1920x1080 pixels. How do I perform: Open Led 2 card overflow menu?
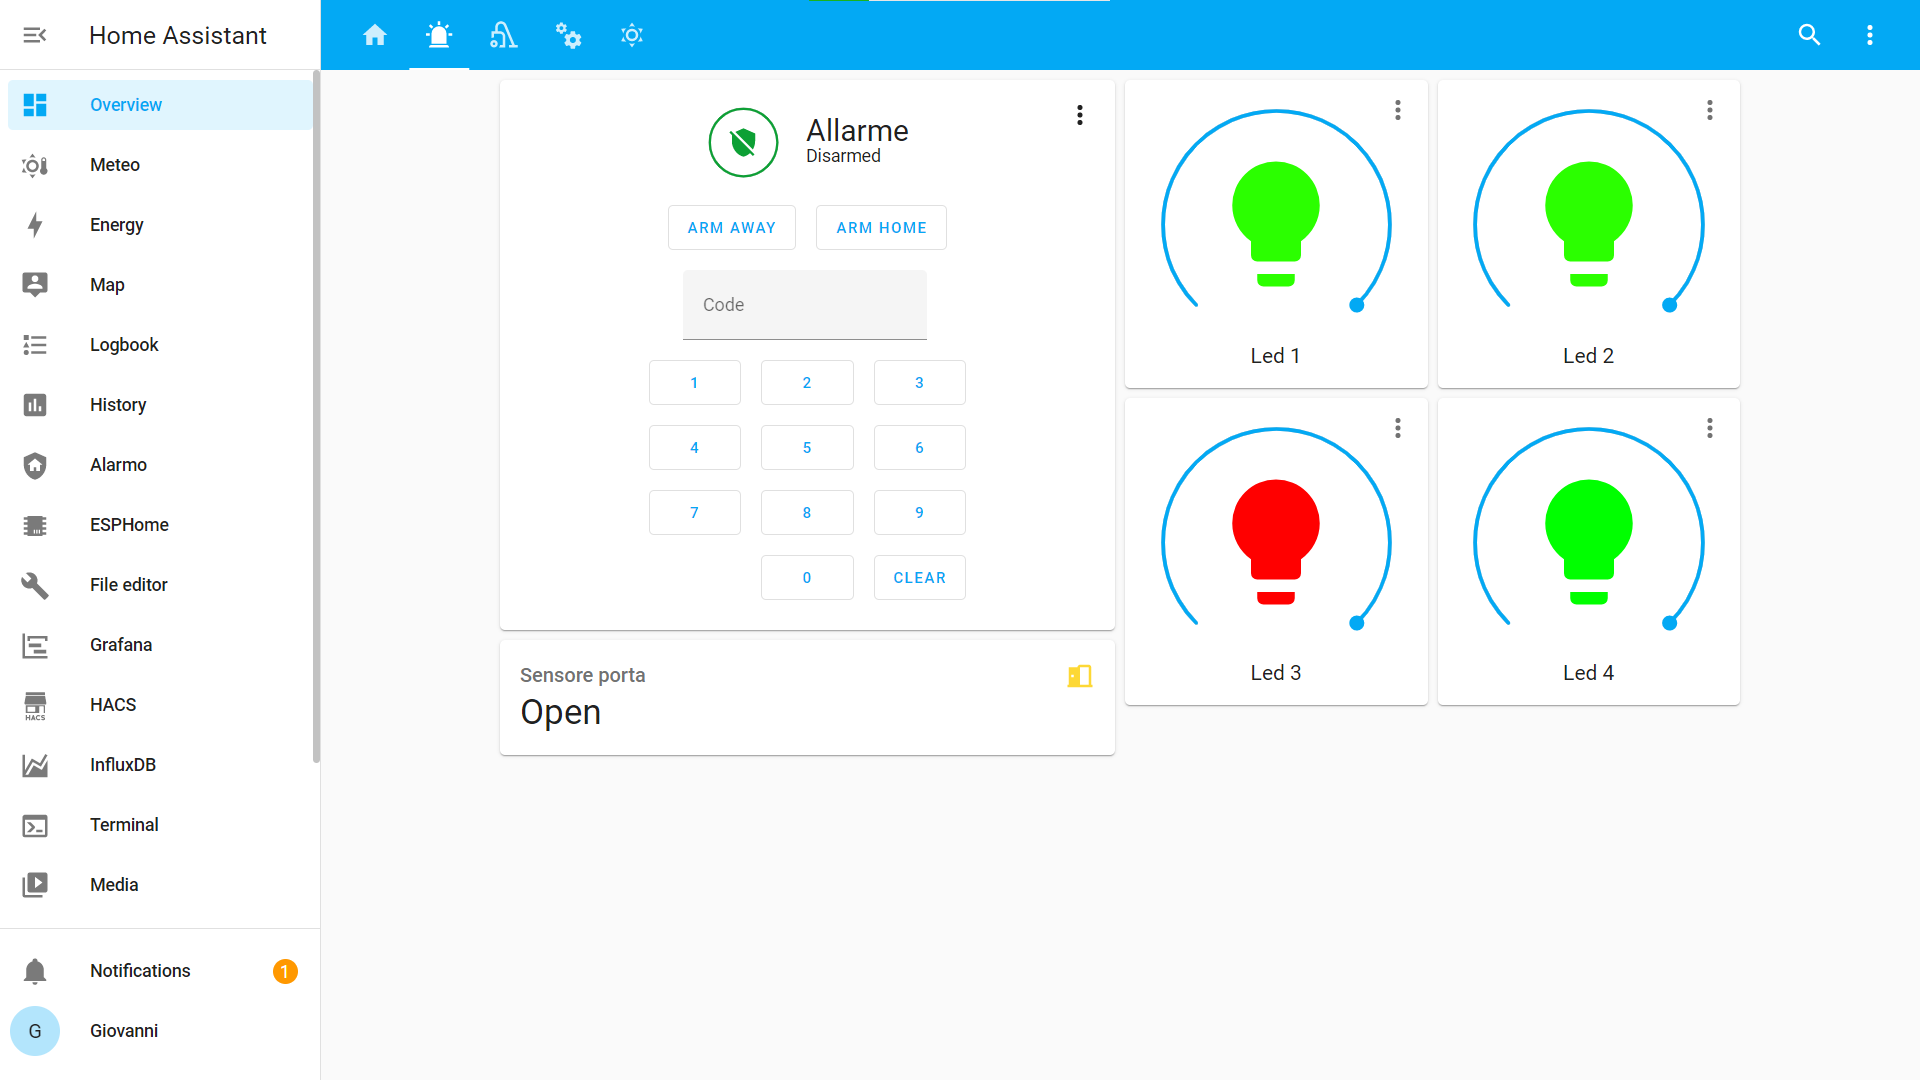1710,110
